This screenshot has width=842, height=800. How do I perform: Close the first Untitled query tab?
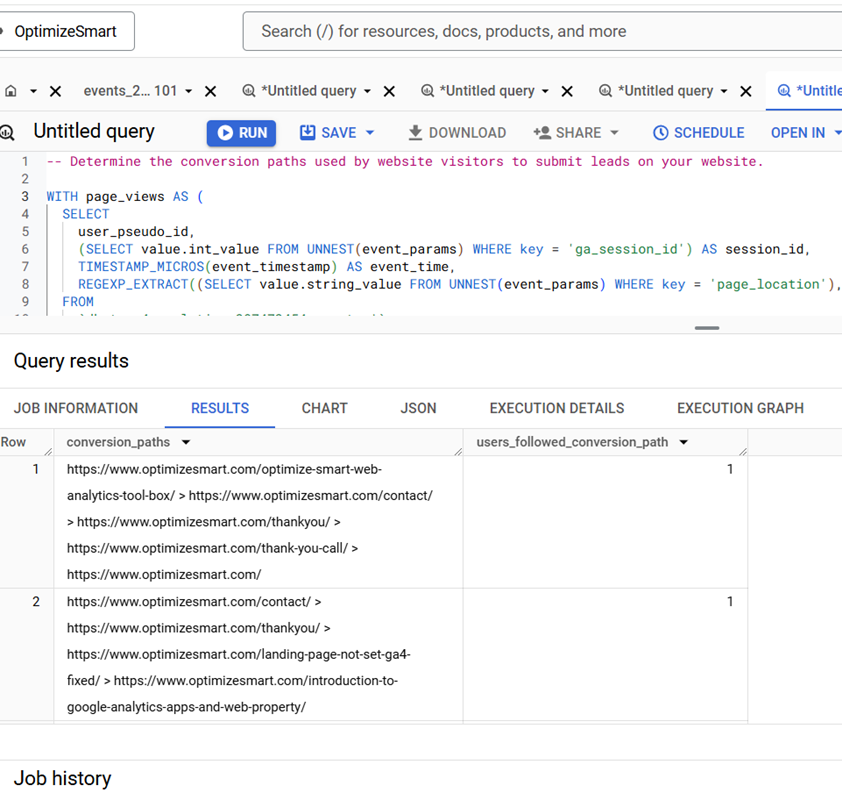[x=388, y=90]
